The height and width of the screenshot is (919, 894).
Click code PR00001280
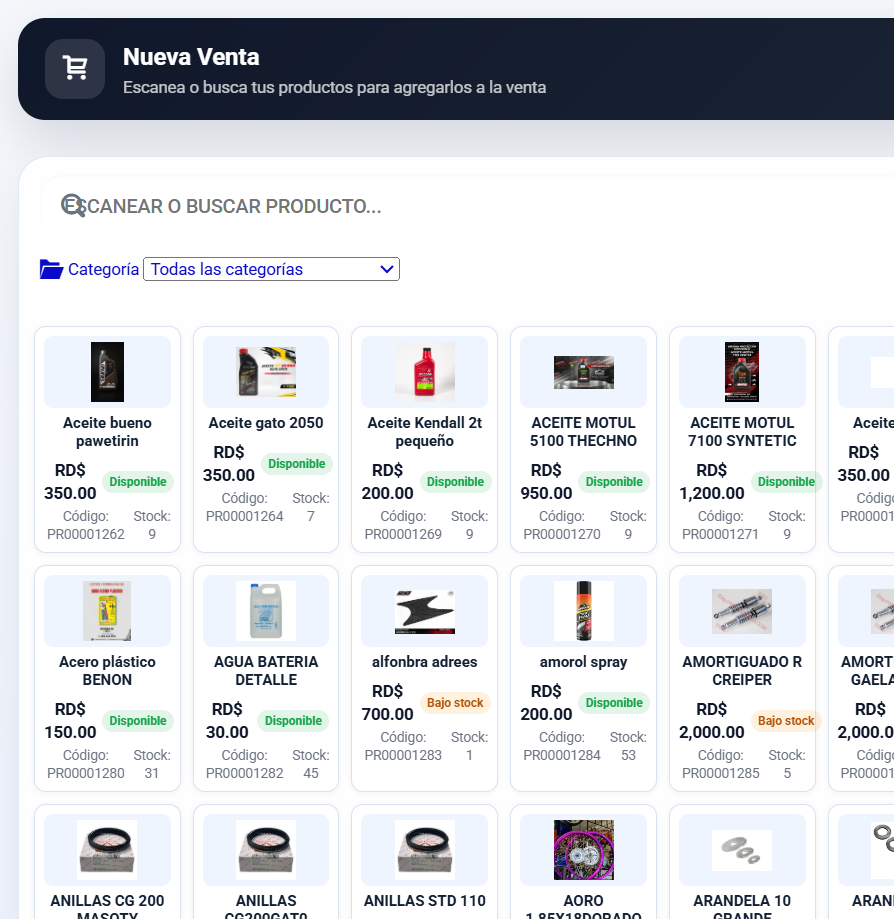tap(86, 773)
